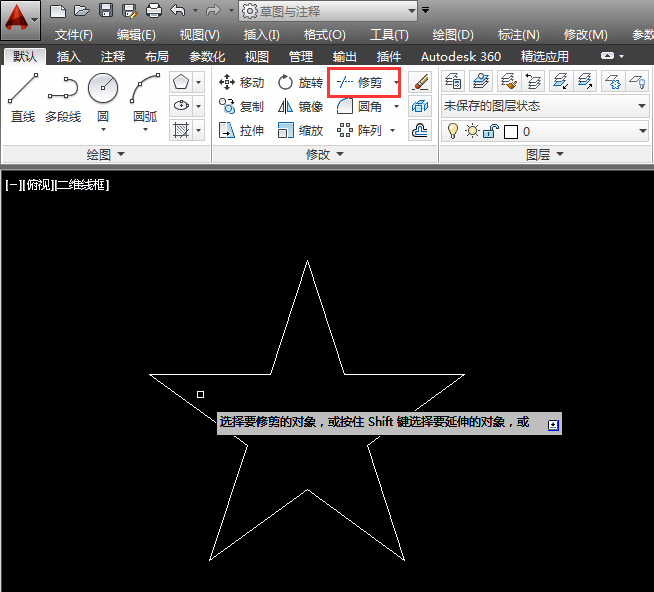Click layer 0 white color swatch
This screenshot has height=592, width=654.
pos(511,132)
